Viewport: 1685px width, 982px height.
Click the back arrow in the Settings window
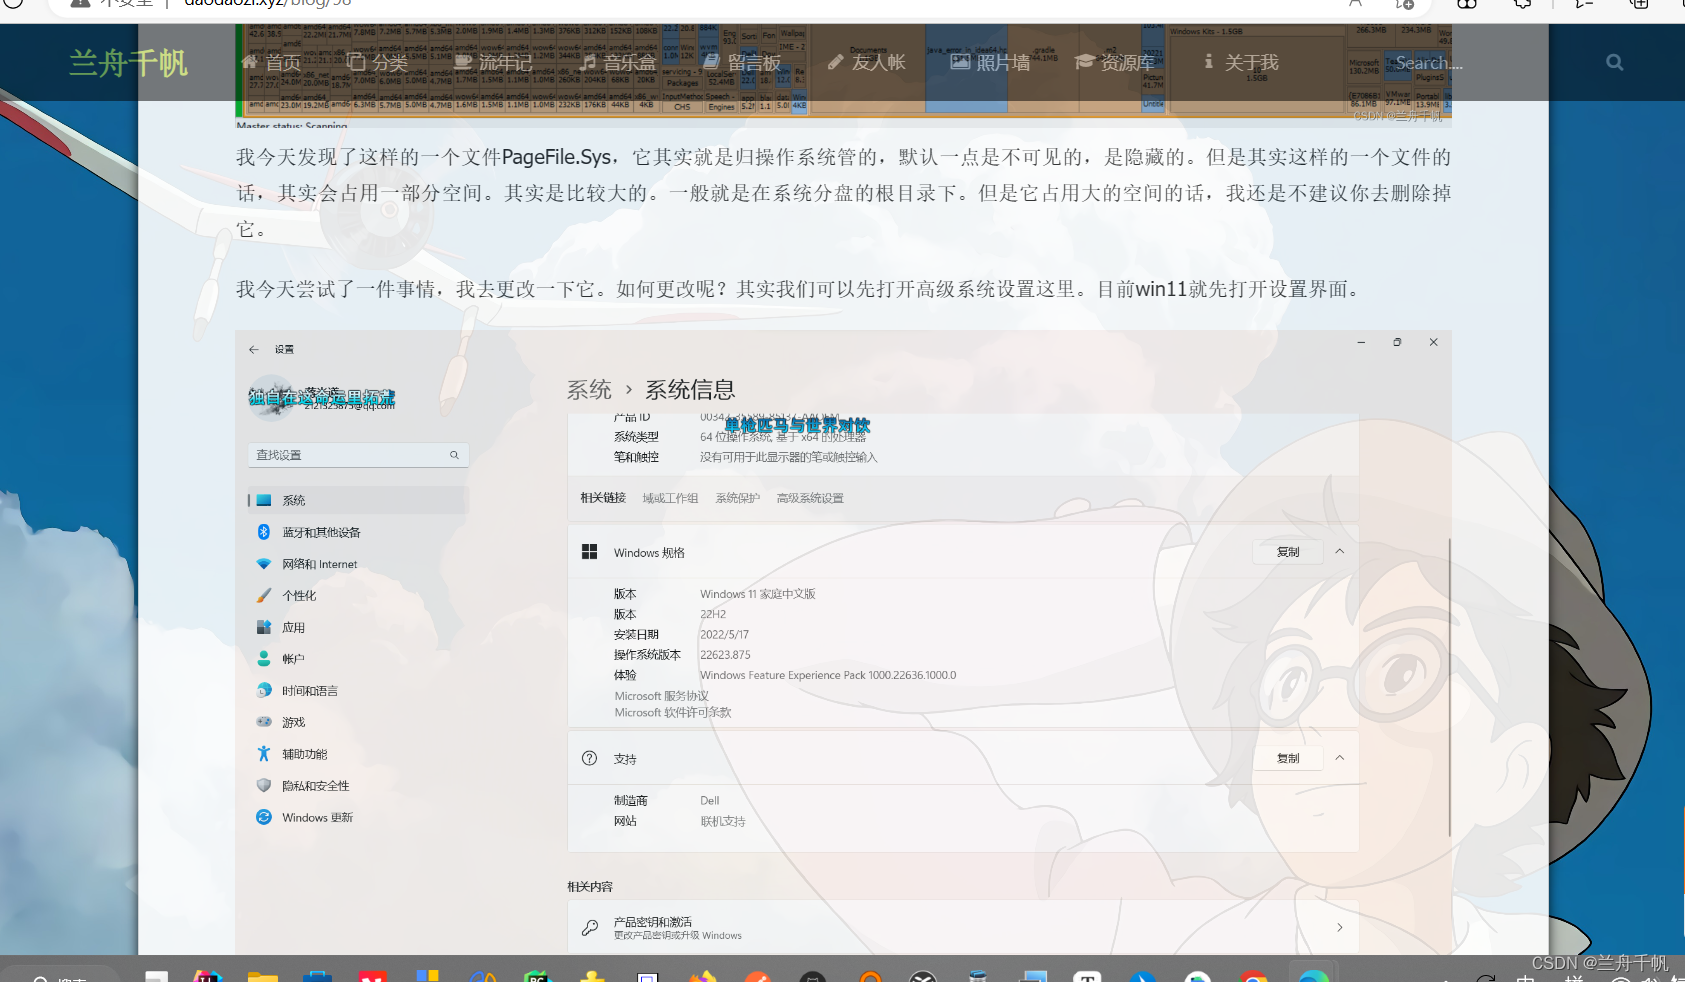point(254,349)
